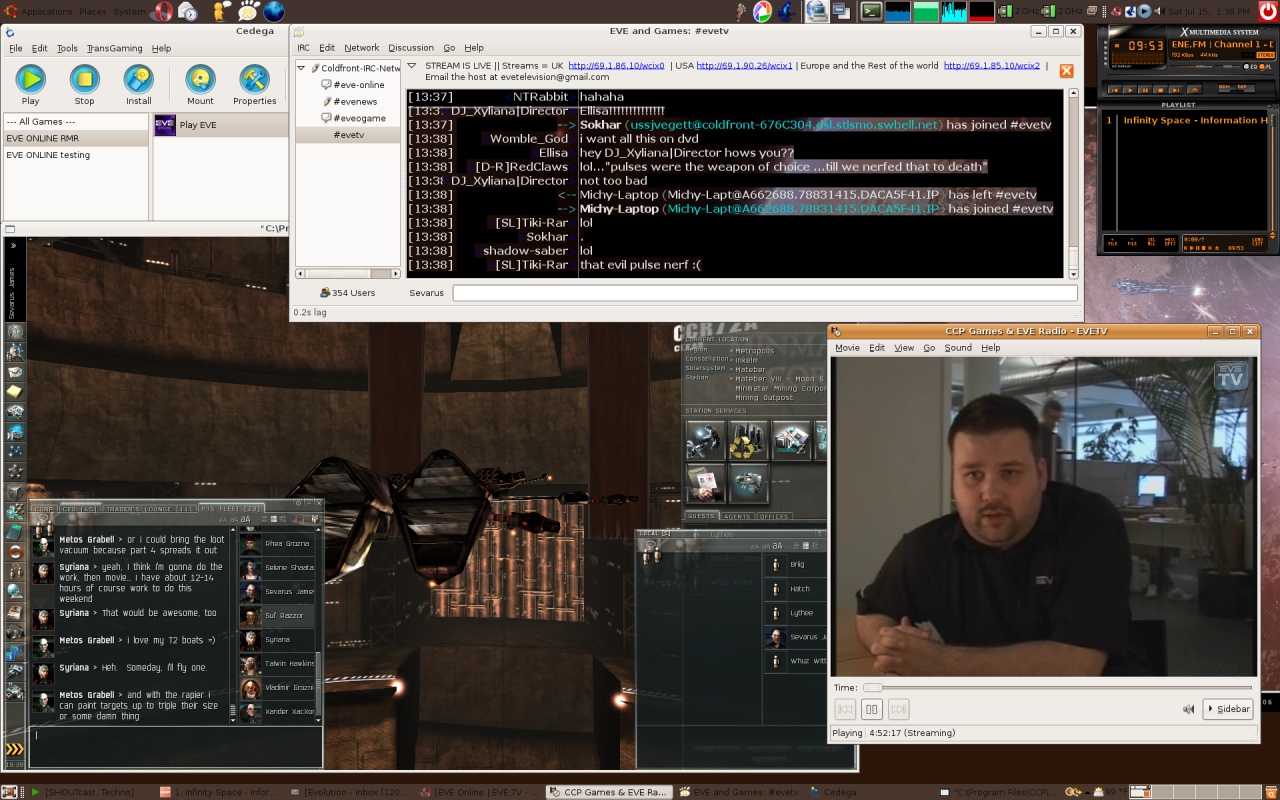Screen dimensions: 1280x800
Task: Click the yellow reprocessing station service icon
Action: pyautogui.click(x=748, y=440)
